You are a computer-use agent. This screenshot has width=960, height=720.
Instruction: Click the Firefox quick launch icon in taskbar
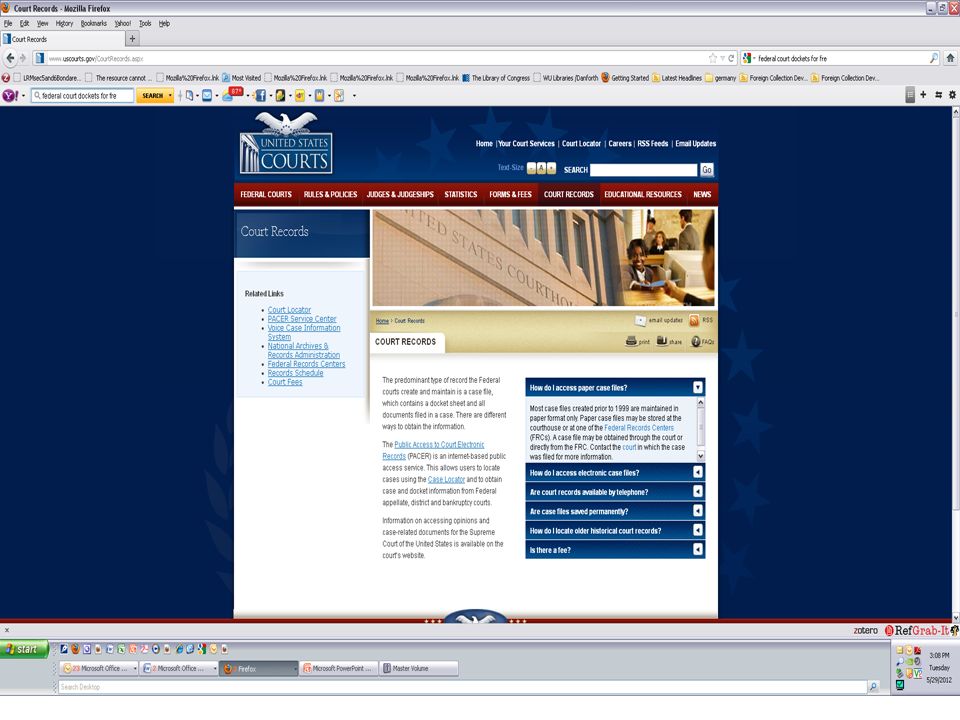pyautogui.click(x=75, y=649)
